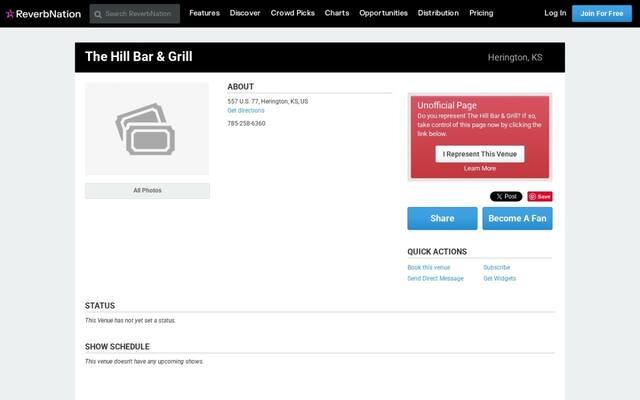Click the Log In link
Screen dimensions: 640x400
(x=555, y=13)
